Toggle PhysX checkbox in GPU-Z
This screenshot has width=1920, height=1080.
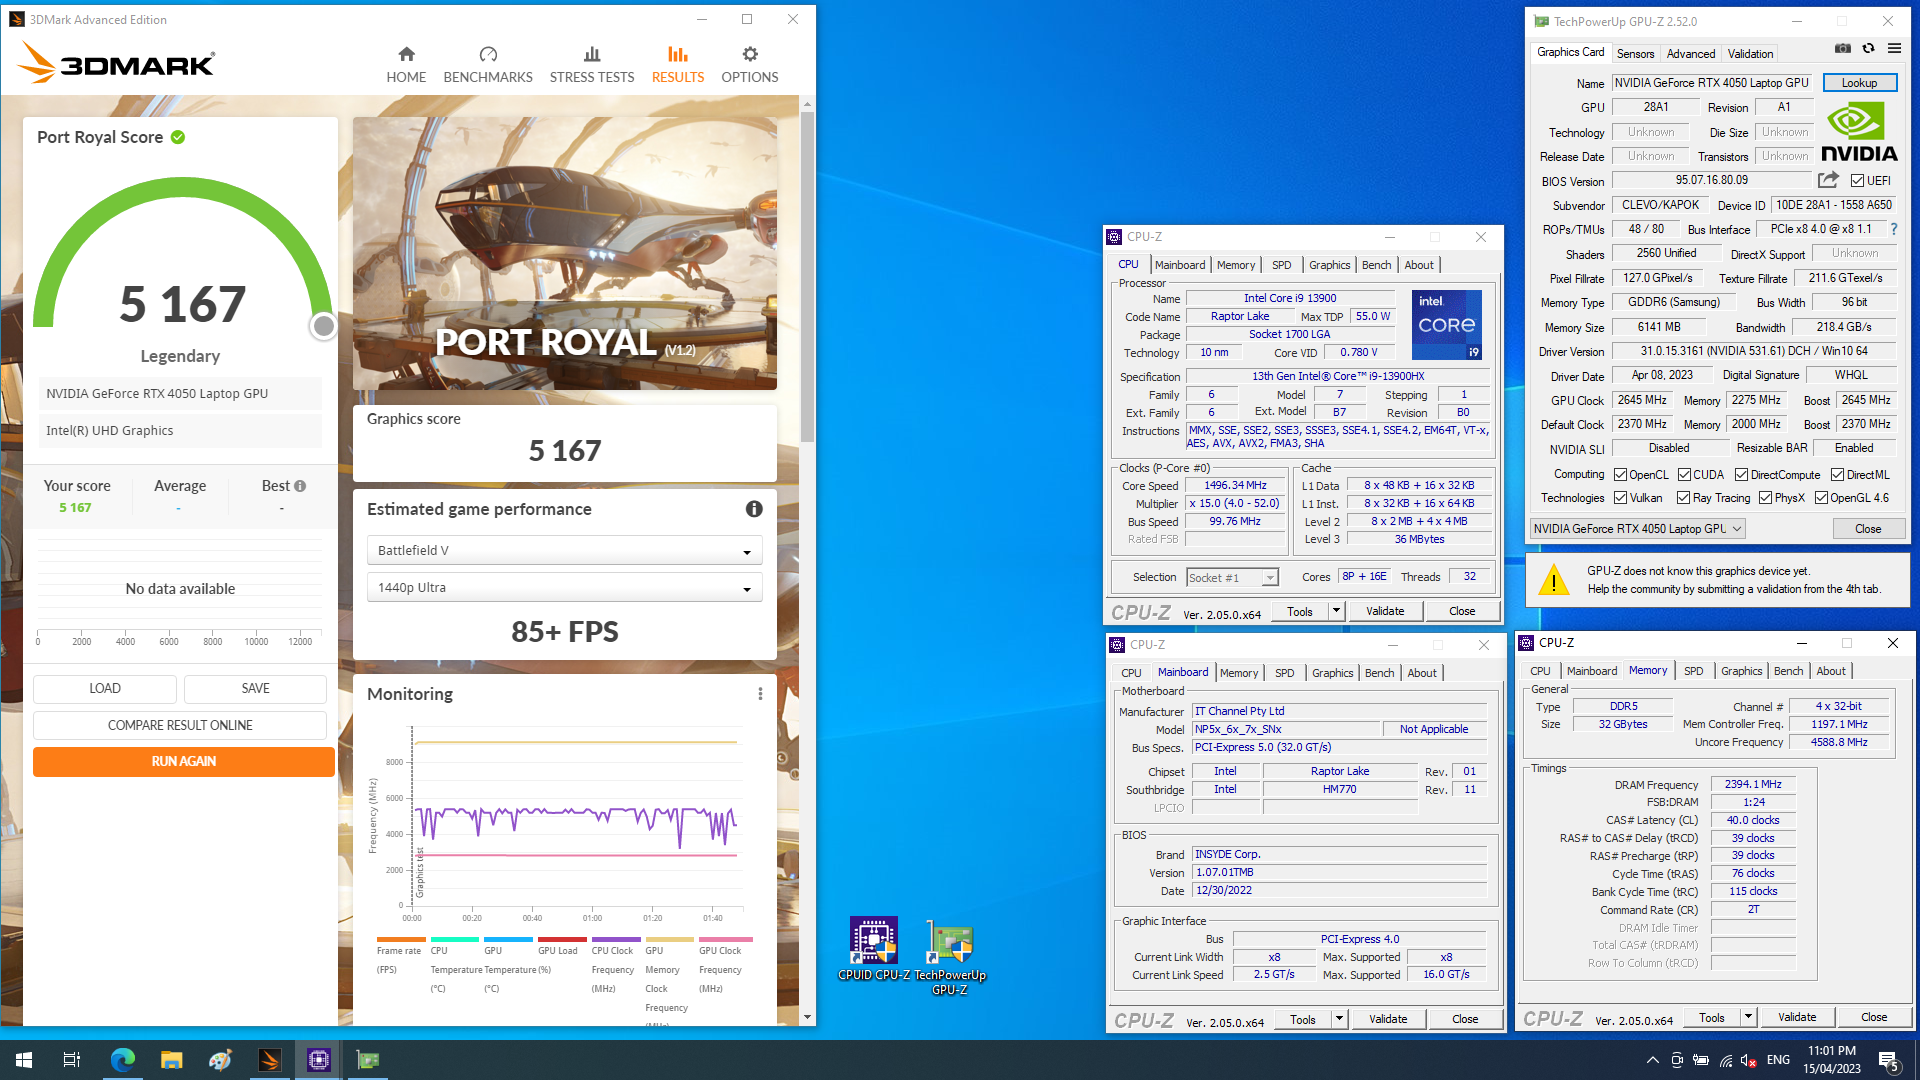pos(1765,498)
